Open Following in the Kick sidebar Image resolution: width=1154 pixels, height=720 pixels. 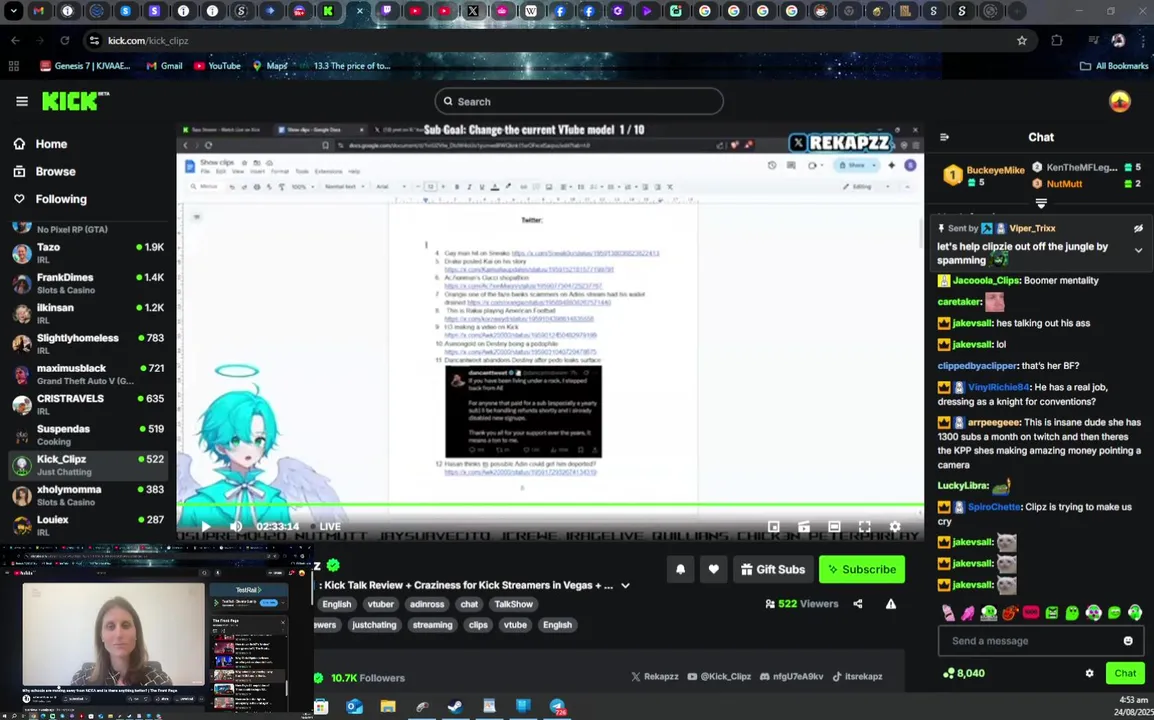61,199
